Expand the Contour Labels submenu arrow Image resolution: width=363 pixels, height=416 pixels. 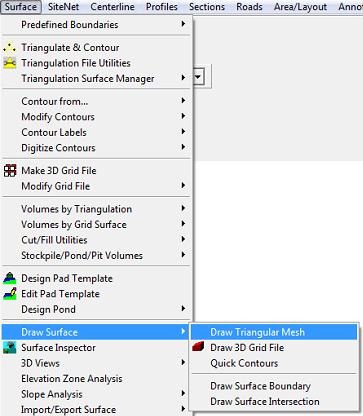click(183, 132)
